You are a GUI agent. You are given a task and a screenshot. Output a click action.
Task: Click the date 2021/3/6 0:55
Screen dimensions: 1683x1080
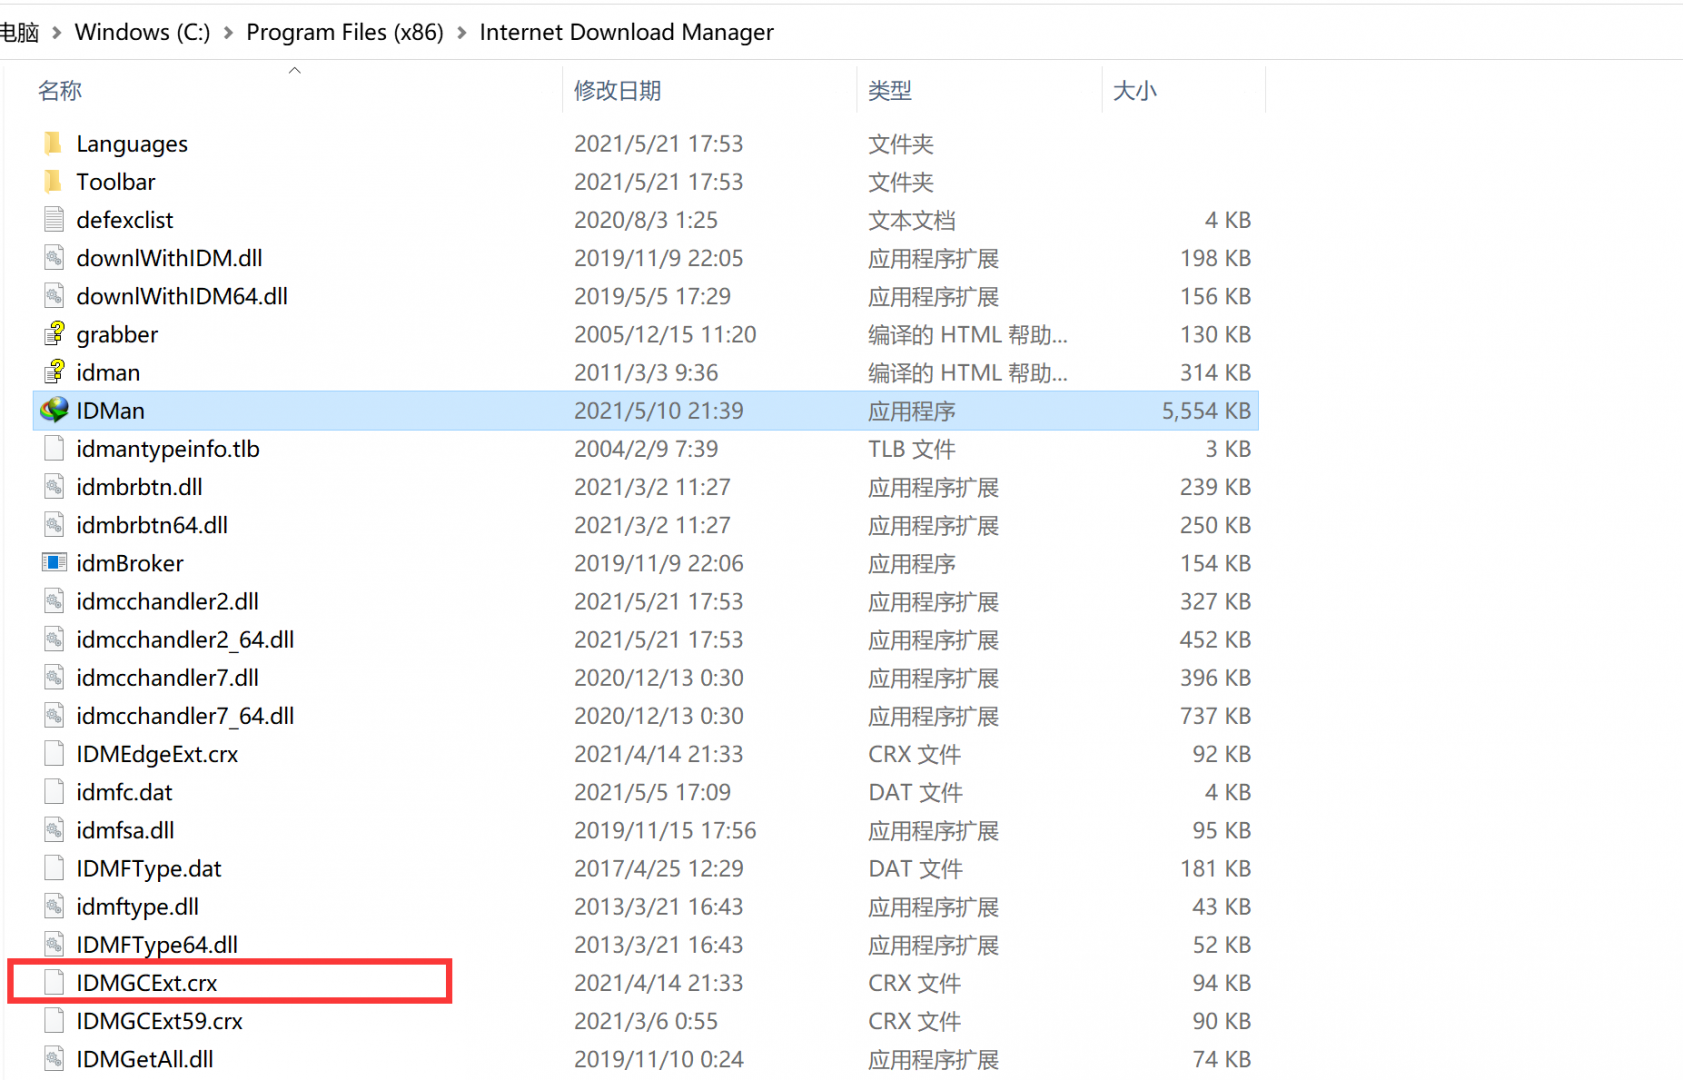(646, 1021)
